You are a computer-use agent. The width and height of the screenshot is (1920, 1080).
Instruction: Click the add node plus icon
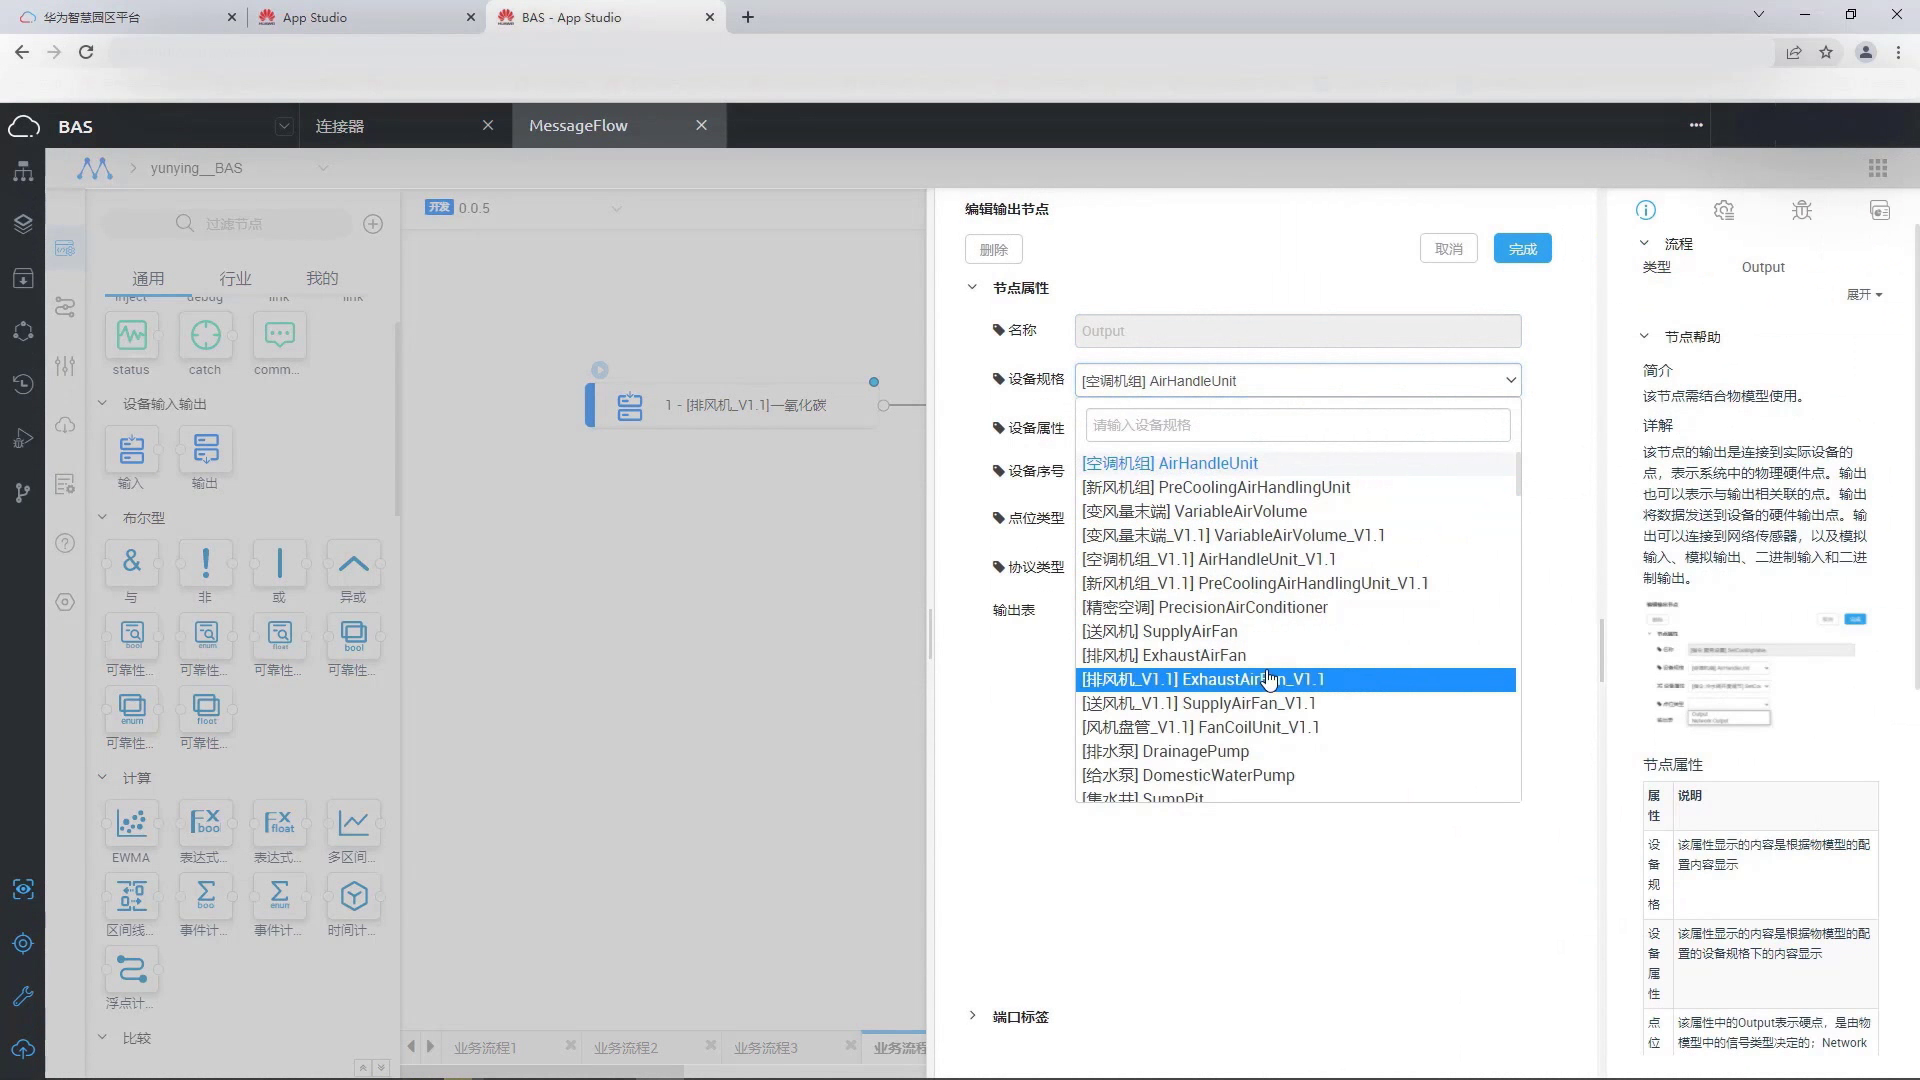coord(373,224)
